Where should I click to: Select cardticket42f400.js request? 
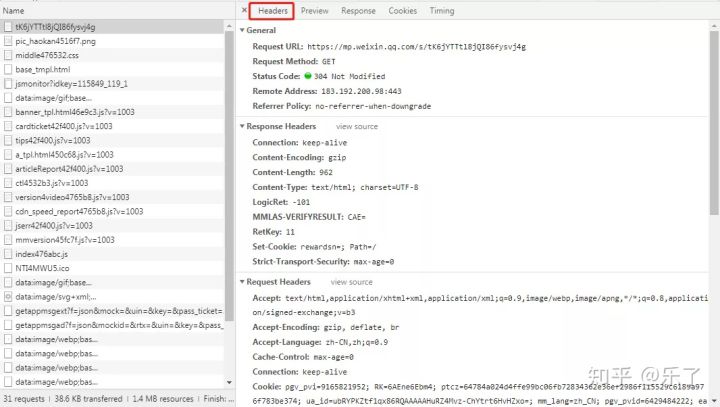pos(112,126)
